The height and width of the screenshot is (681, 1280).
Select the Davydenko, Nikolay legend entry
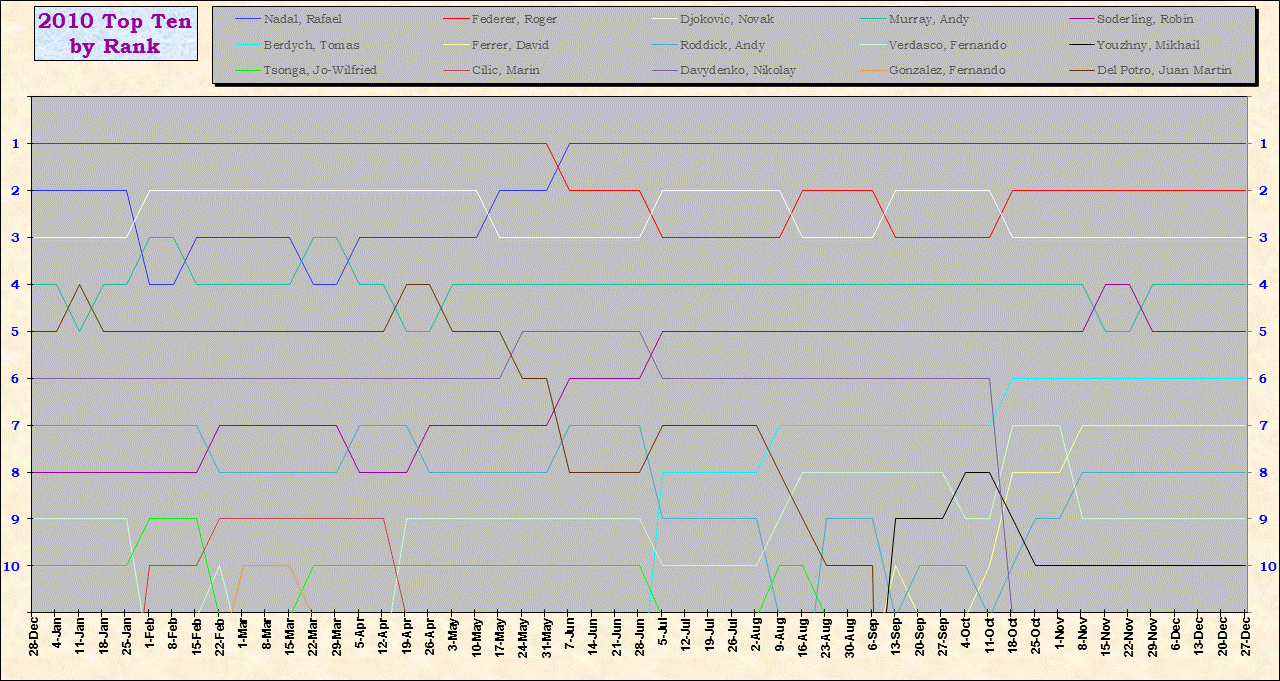[x=737, y=70]
